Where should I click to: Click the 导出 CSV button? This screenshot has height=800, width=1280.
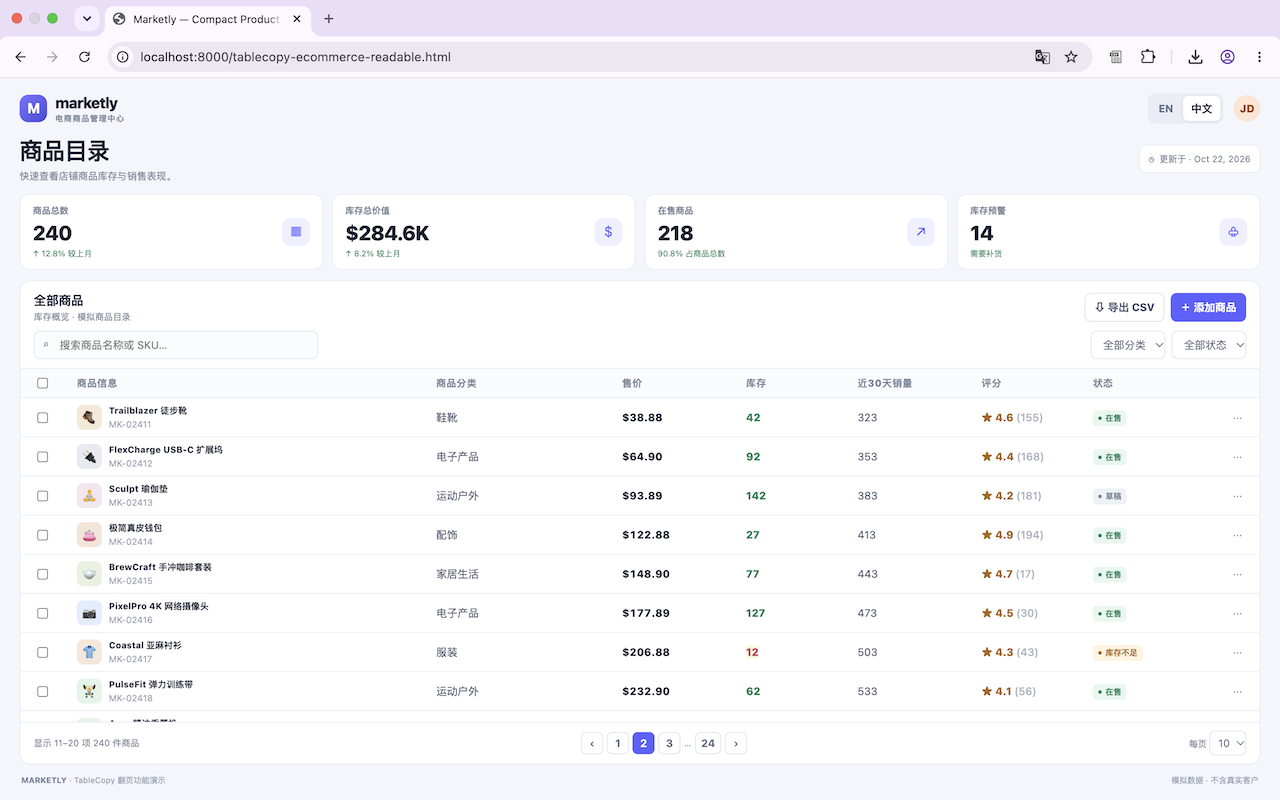(1124, 307)
